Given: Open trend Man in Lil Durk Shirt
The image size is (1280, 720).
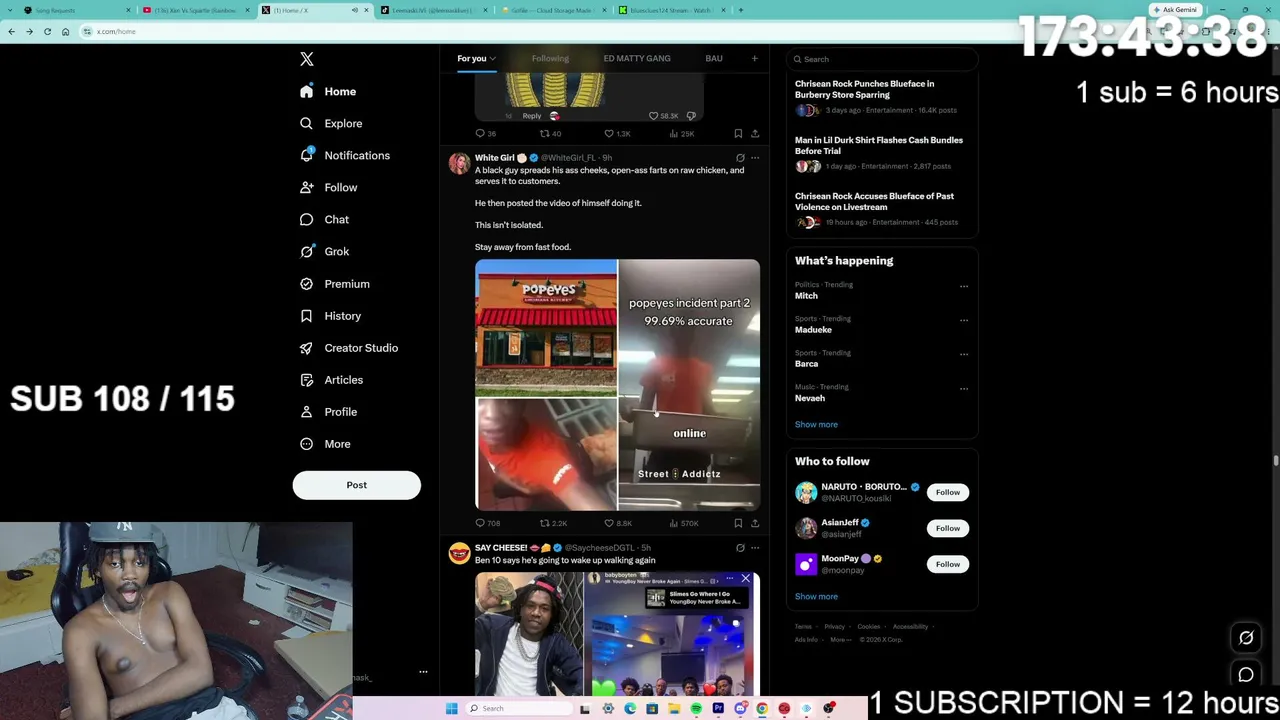Looking at the screenshot, I should (879, 145).
